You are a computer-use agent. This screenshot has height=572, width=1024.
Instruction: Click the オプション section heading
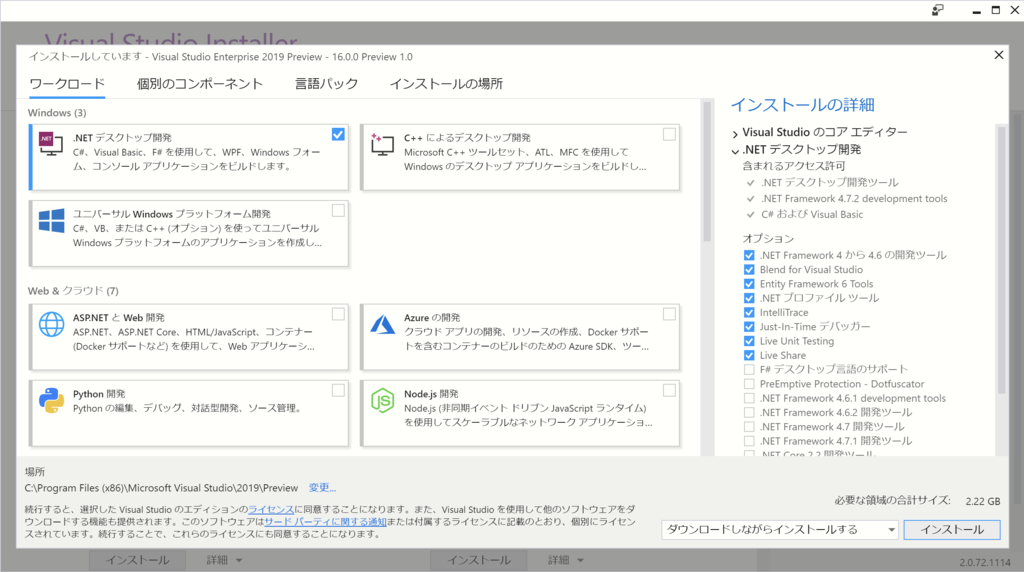[768, 238]
